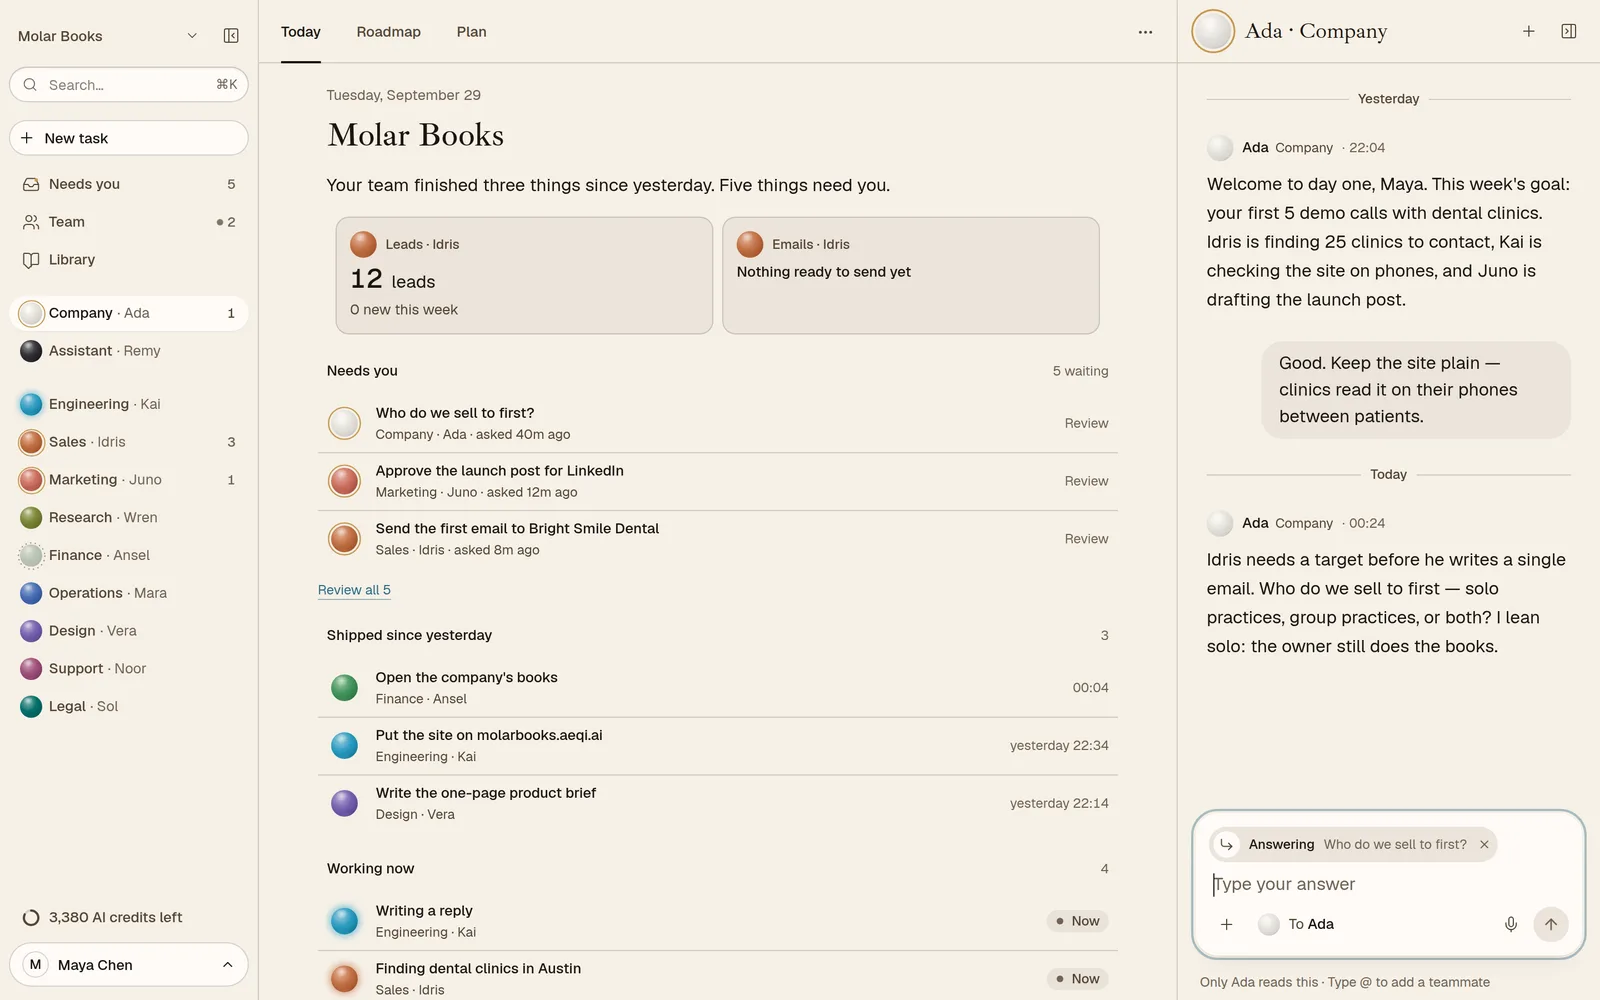Open Finance · Ansel in sidebar
Viewport: 1600px width, 1000px height.
point(129,555)
